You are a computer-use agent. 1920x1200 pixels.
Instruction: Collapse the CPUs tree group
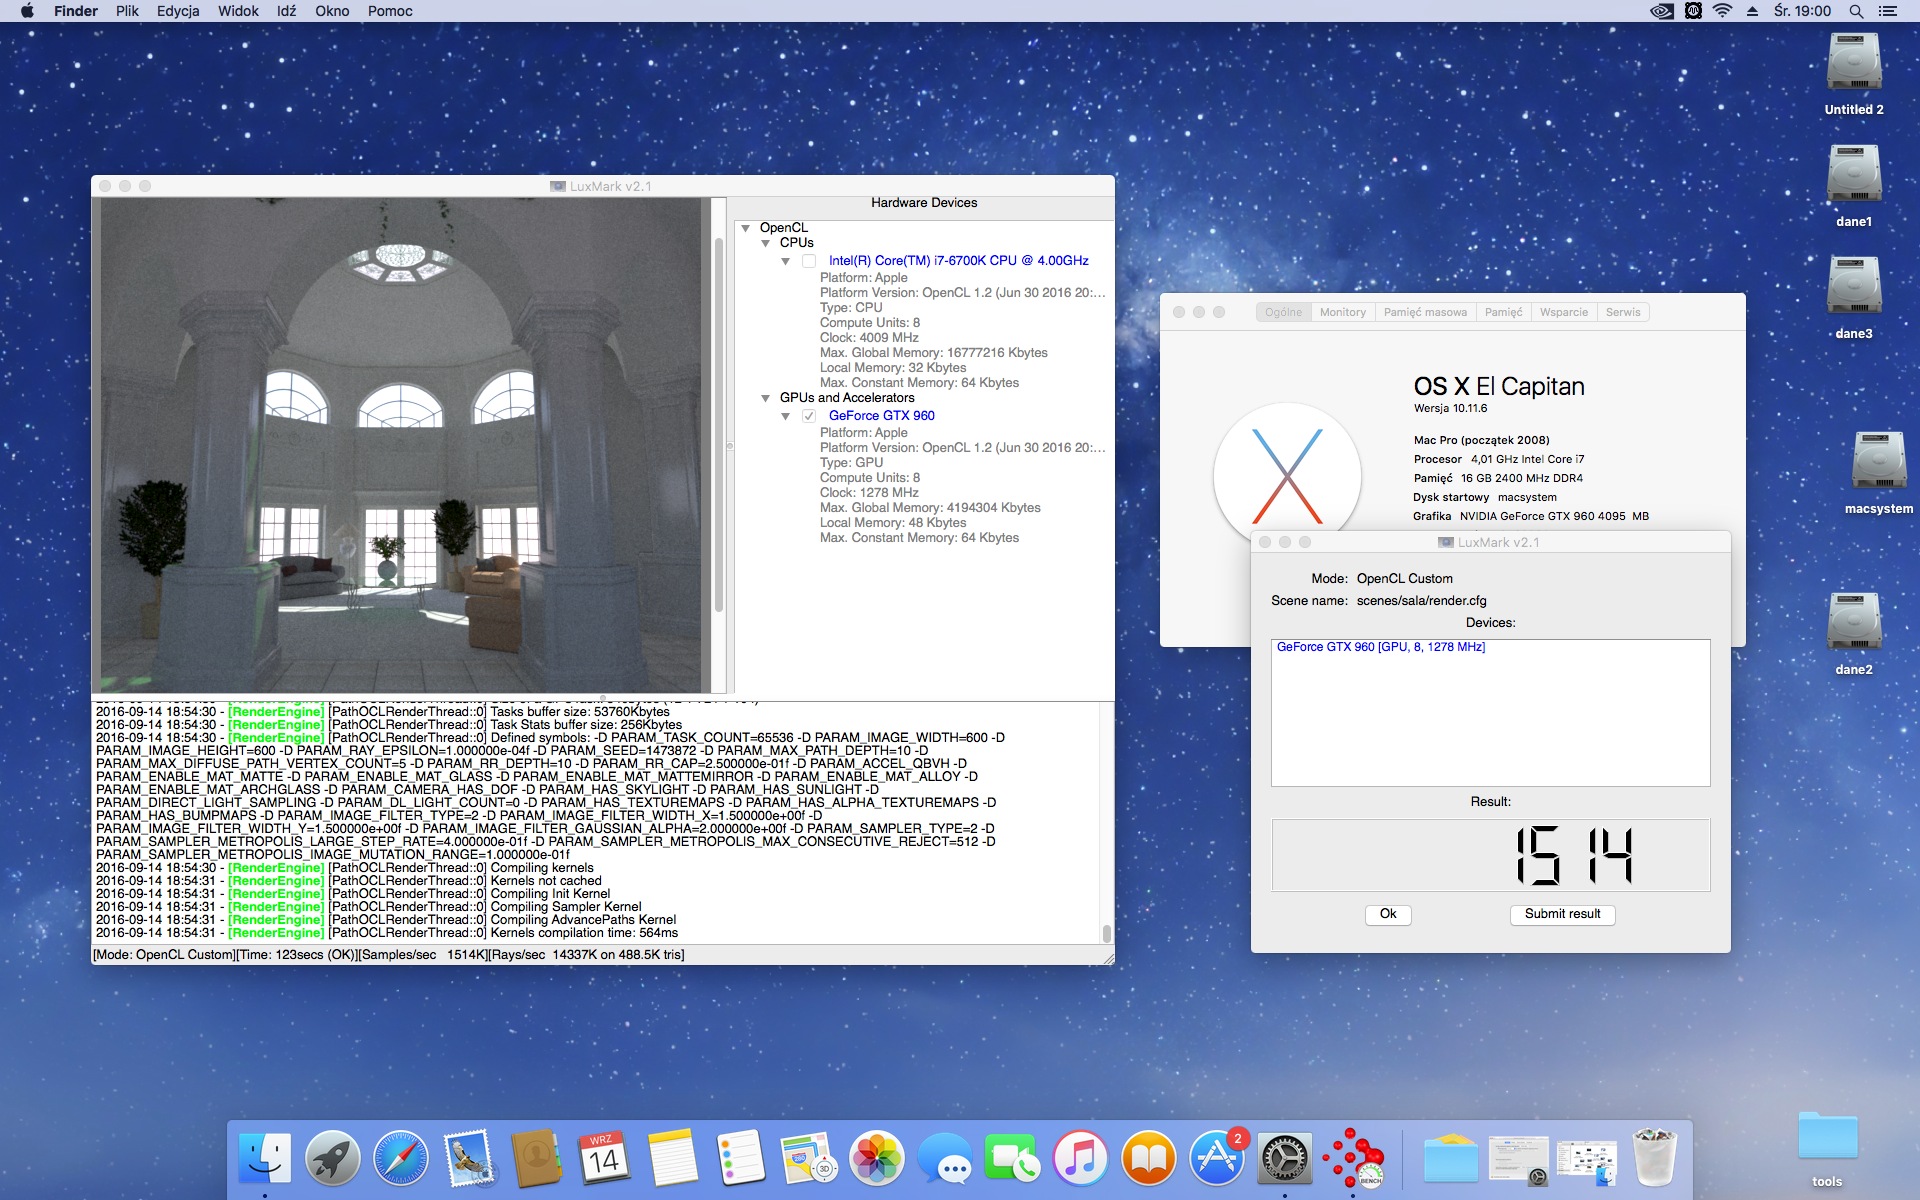pos(766,243)
